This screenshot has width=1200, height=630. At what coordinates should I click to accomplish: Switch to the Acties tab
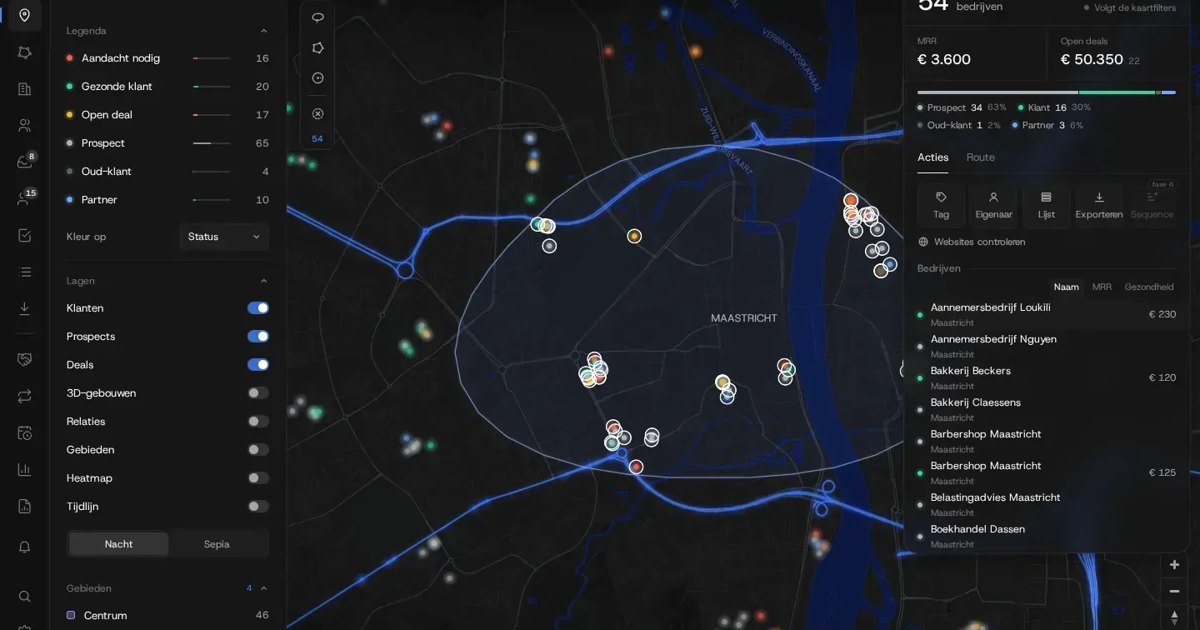point(933,158)
